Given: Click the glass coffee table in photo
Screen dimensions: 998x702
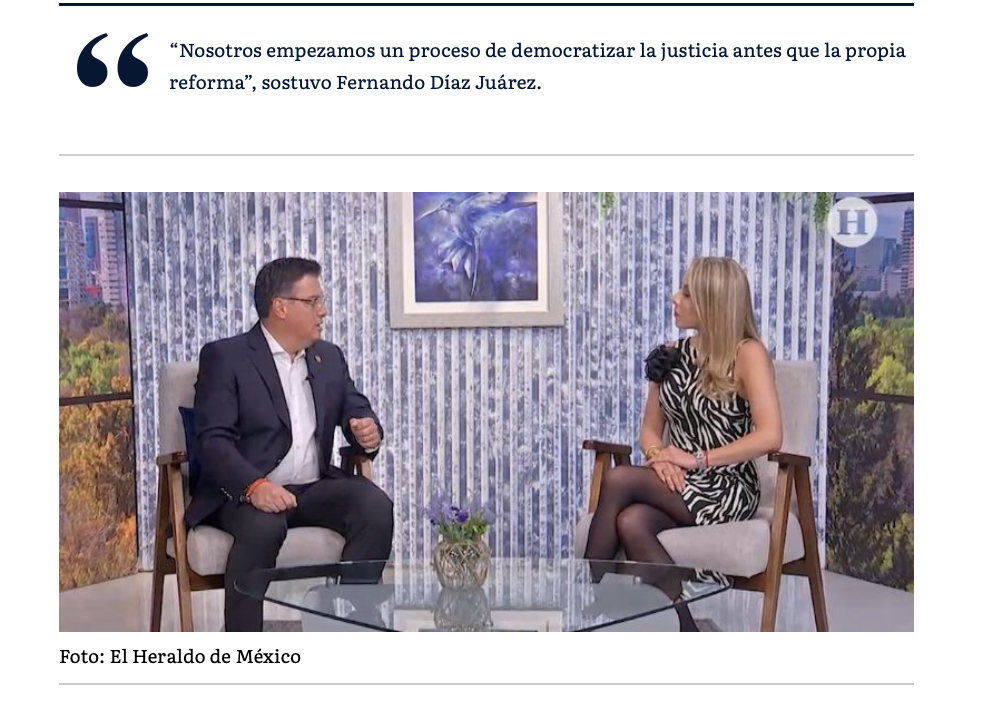Looking at the screenshot, I should 482,595.
